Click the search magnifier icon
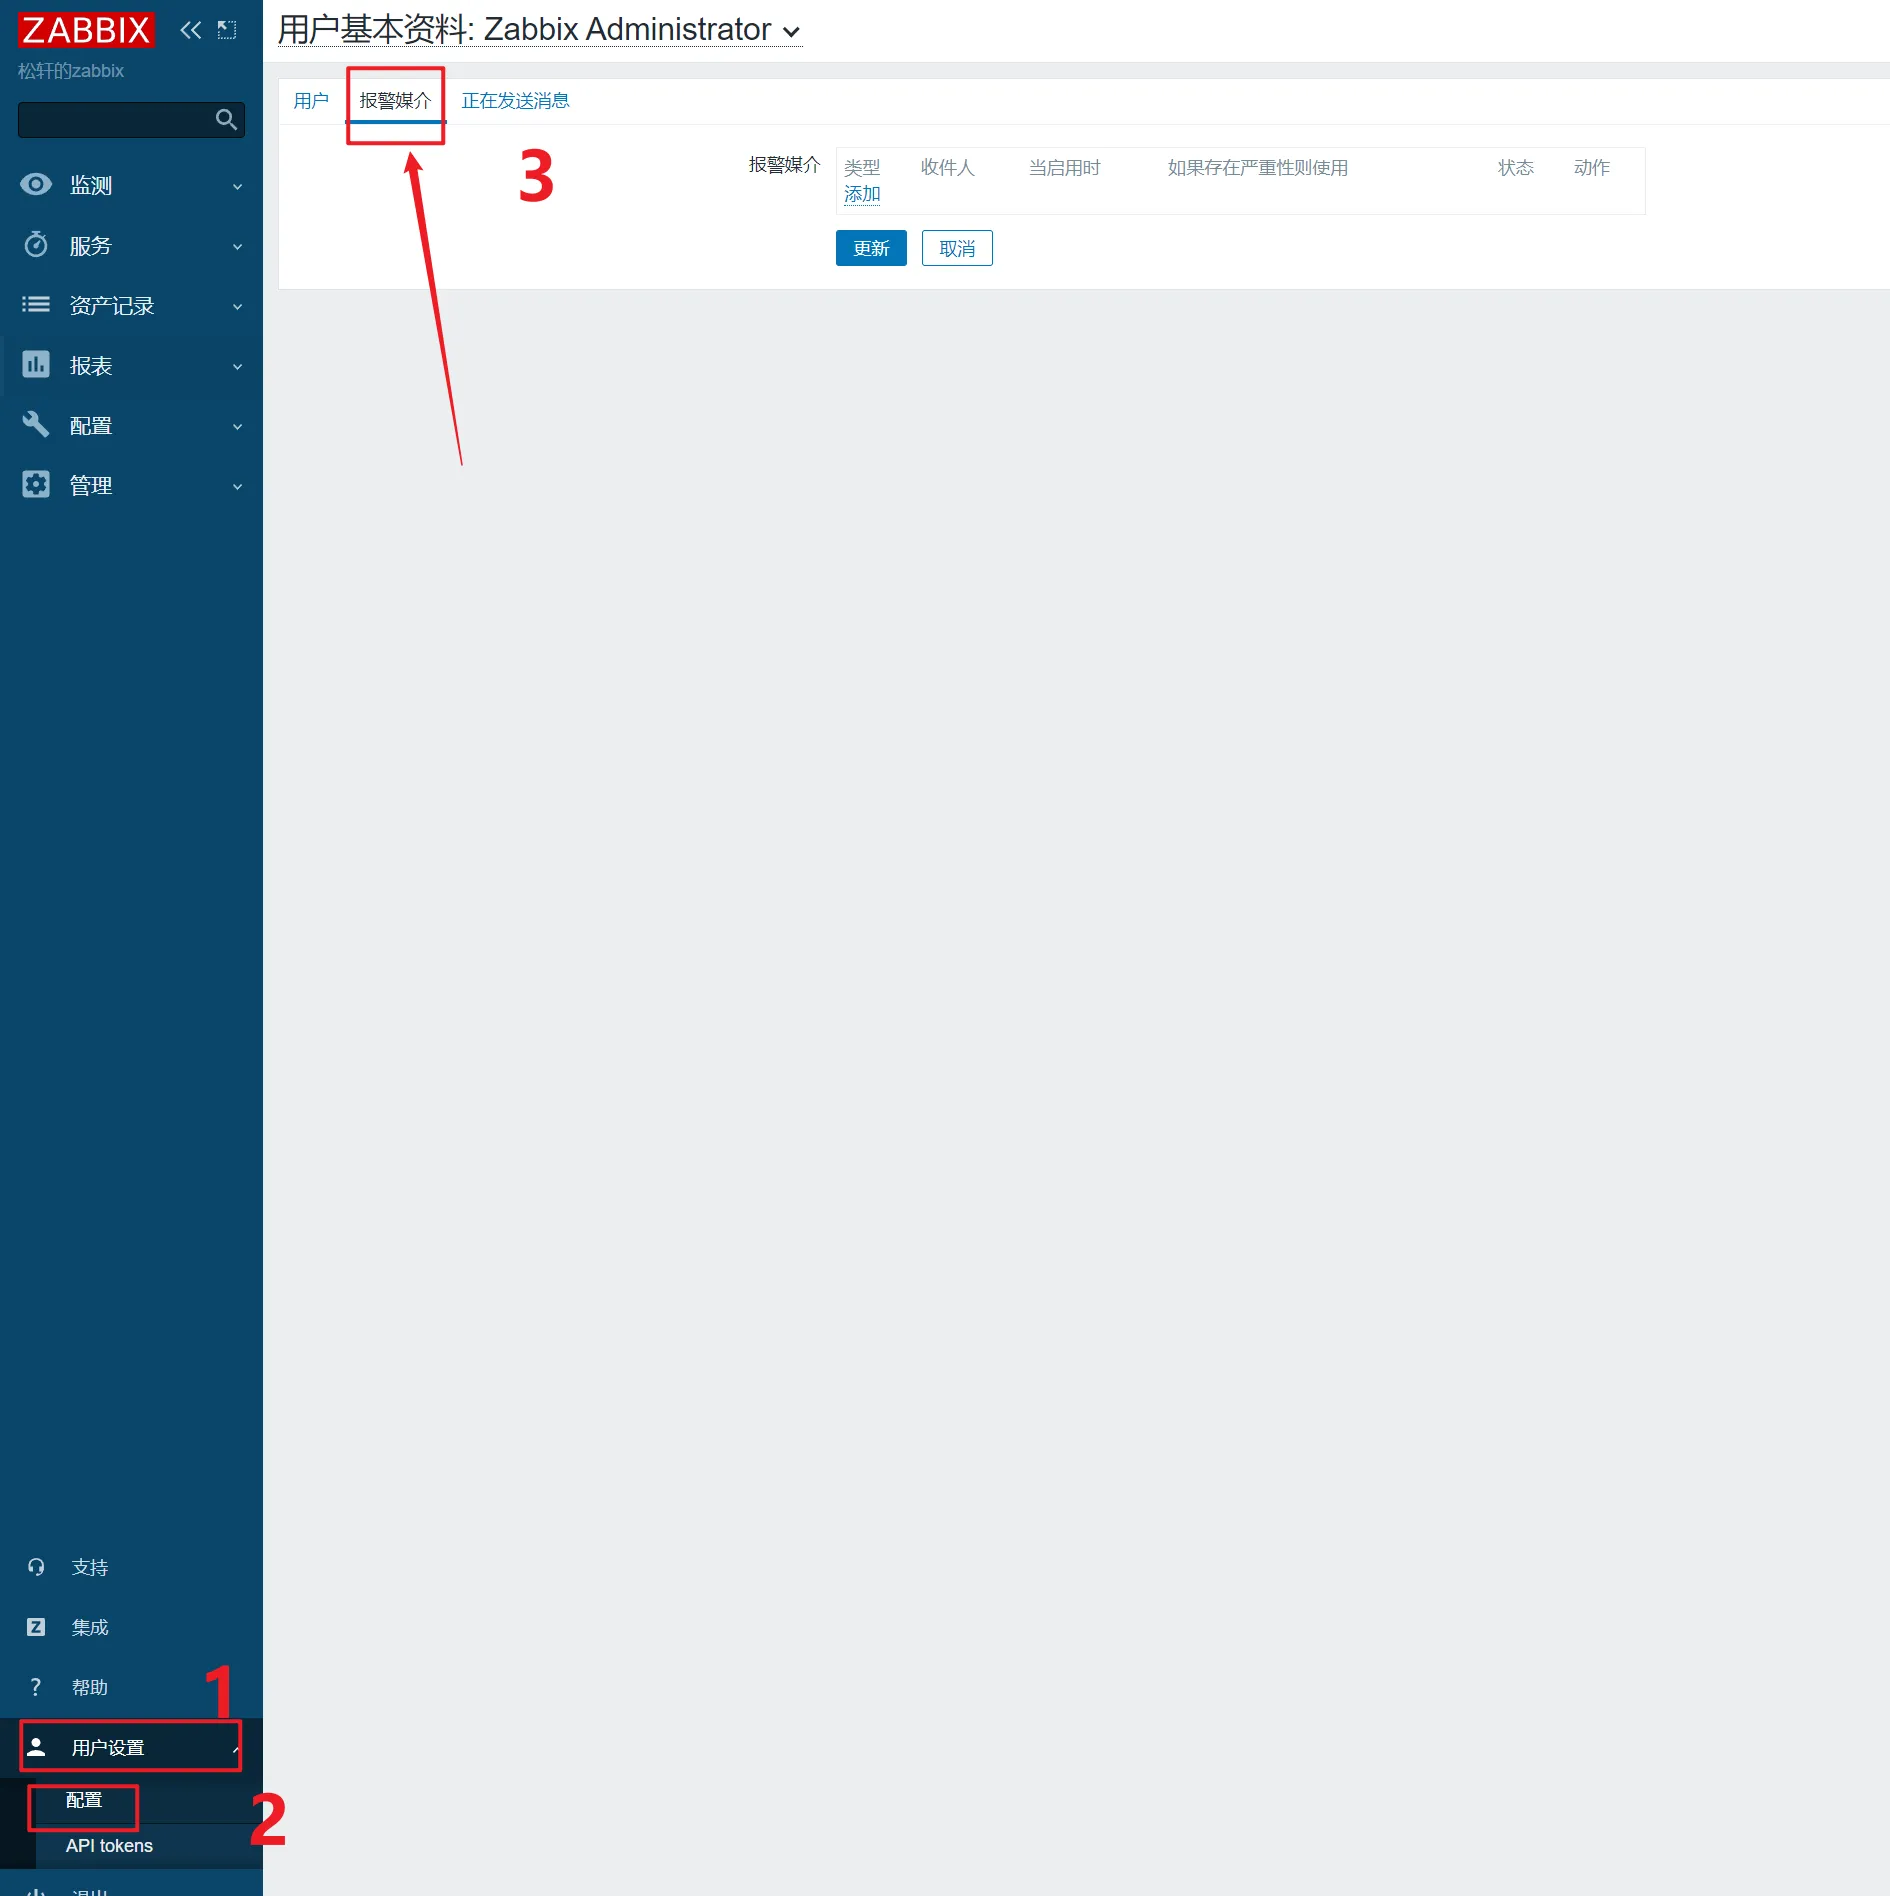The width and height of the screenshot is (1890, 1896). tap(226, 120)
